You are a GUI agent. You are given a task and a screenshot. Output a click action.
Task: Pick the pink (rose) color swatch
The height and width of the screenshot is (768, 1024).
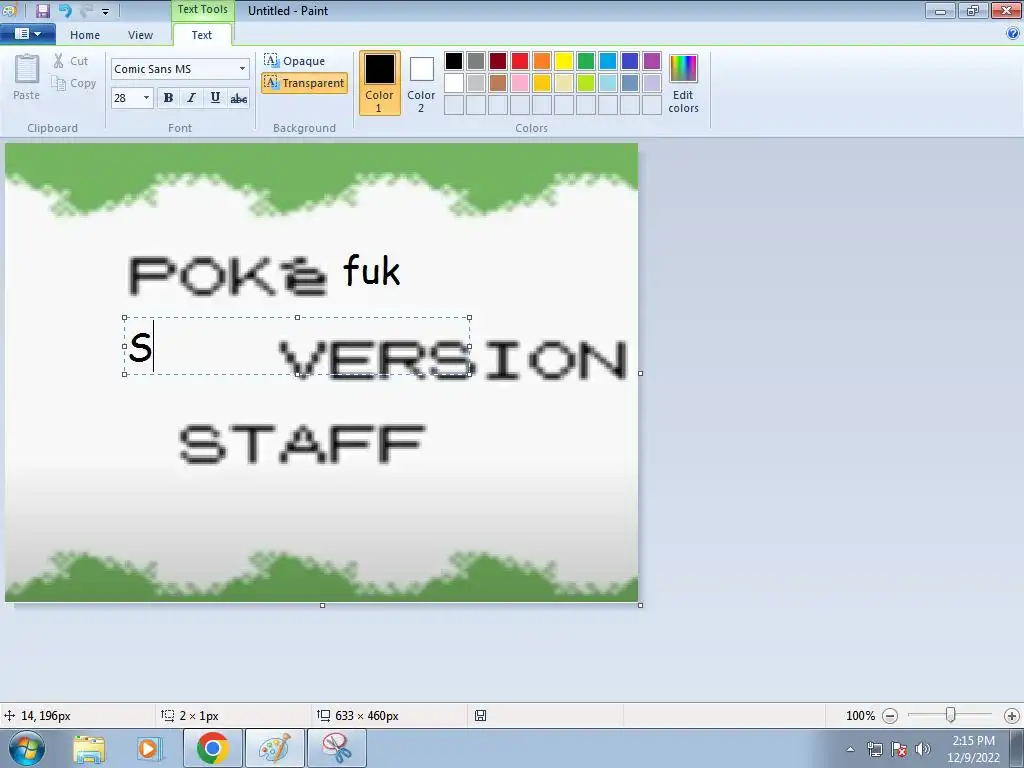pyautogui.click(x=520, y=83)
